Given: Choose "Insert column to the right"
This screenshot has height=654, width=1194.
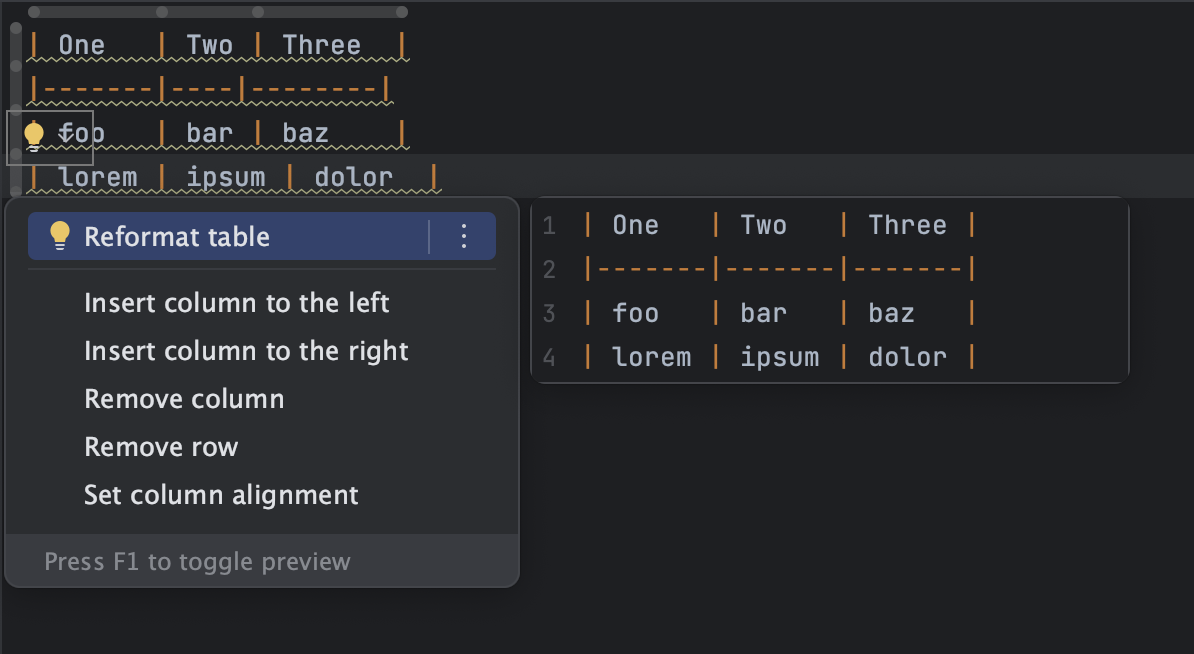Looking at the screenshot, I should [x=246, y=351].
